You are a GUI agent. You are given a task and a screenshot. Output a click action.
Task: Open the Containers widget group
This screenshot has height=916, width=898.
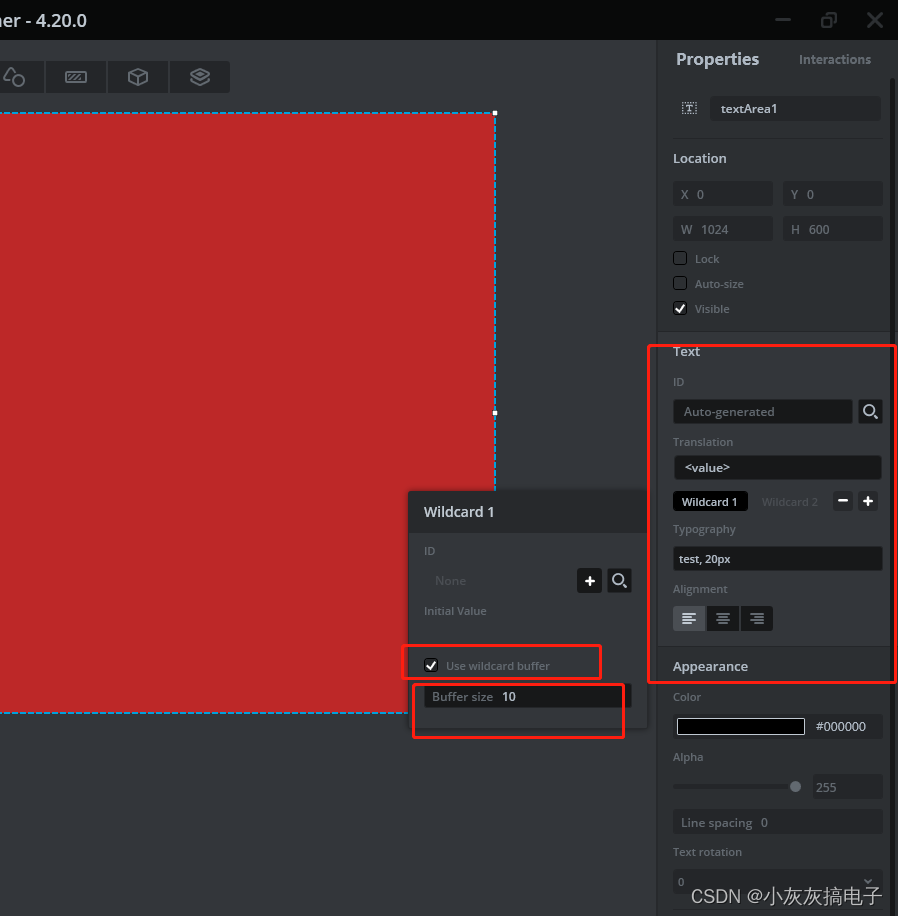[138, 77]
